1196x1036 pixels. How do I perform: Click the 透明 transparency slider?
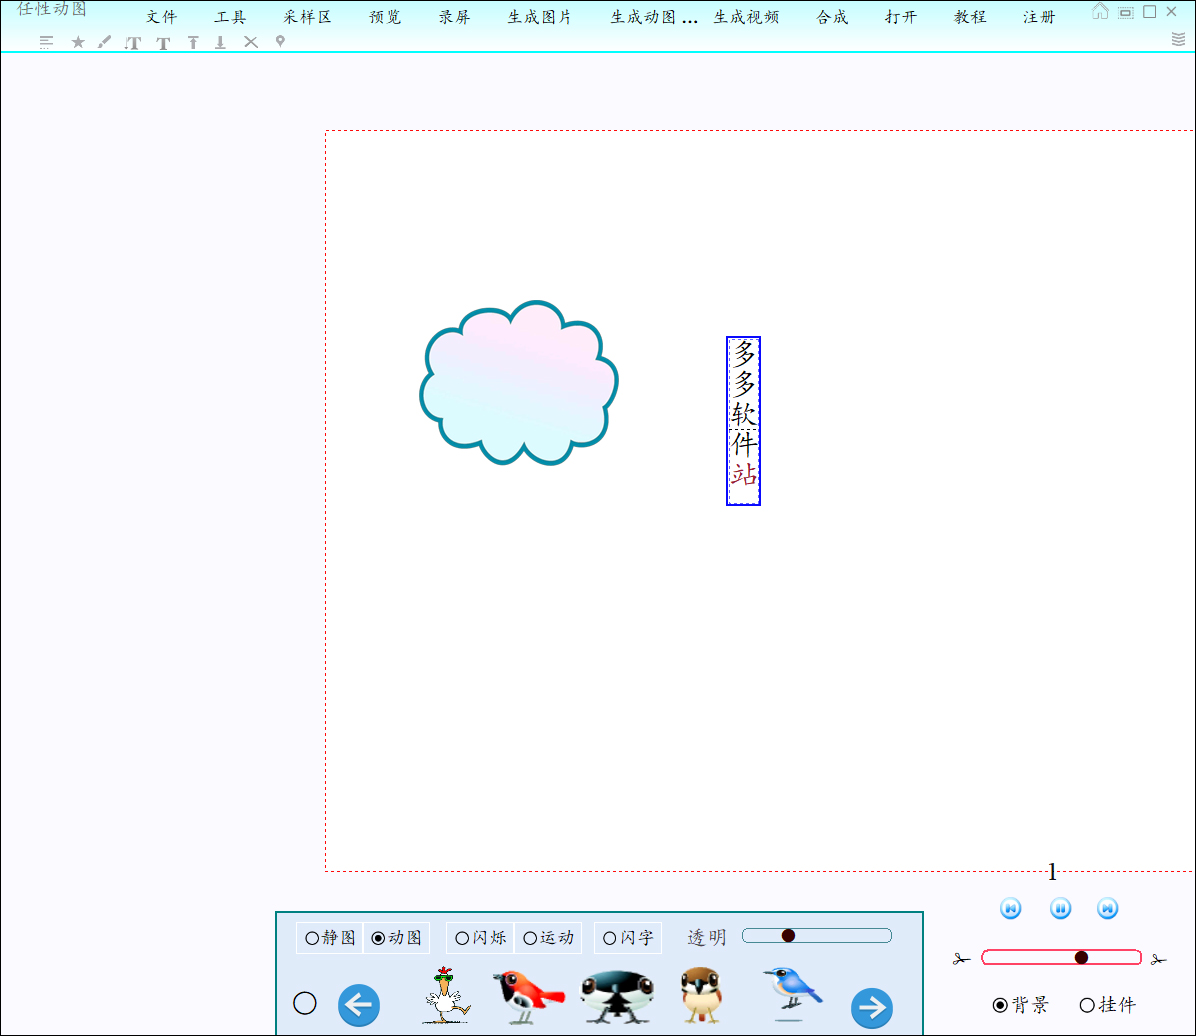[817, 936]
